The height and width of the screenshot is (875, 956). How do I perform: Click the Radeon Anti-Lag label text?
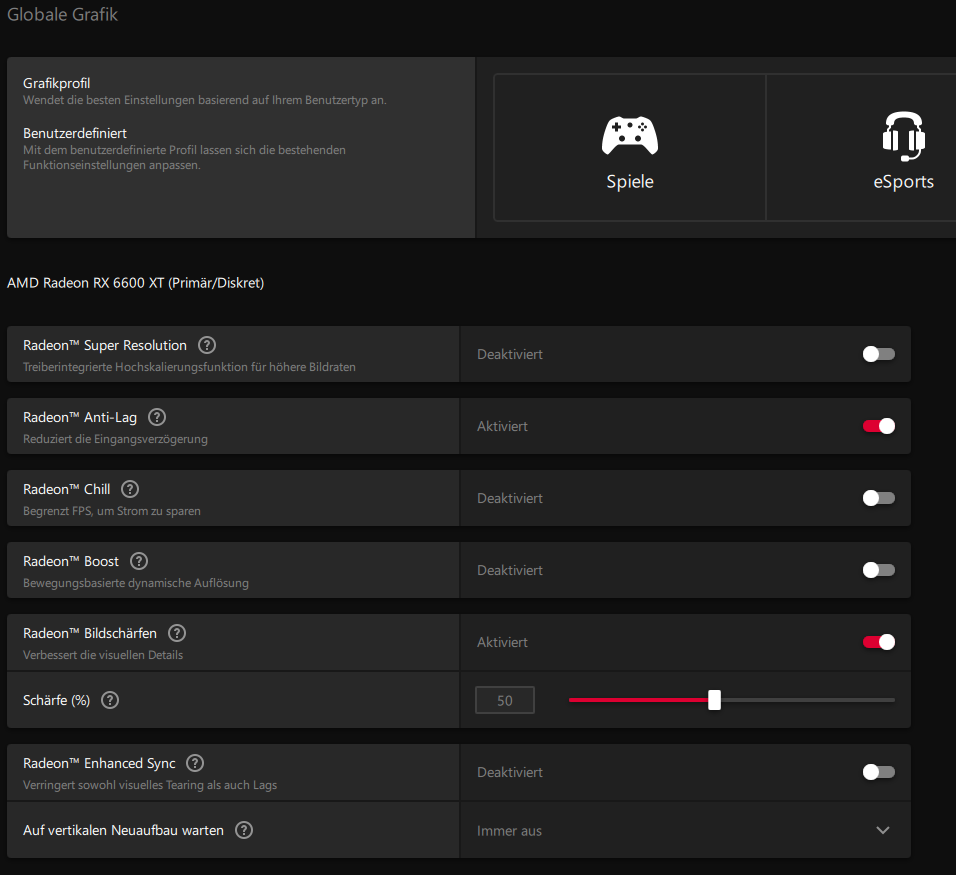coord(80,417)
